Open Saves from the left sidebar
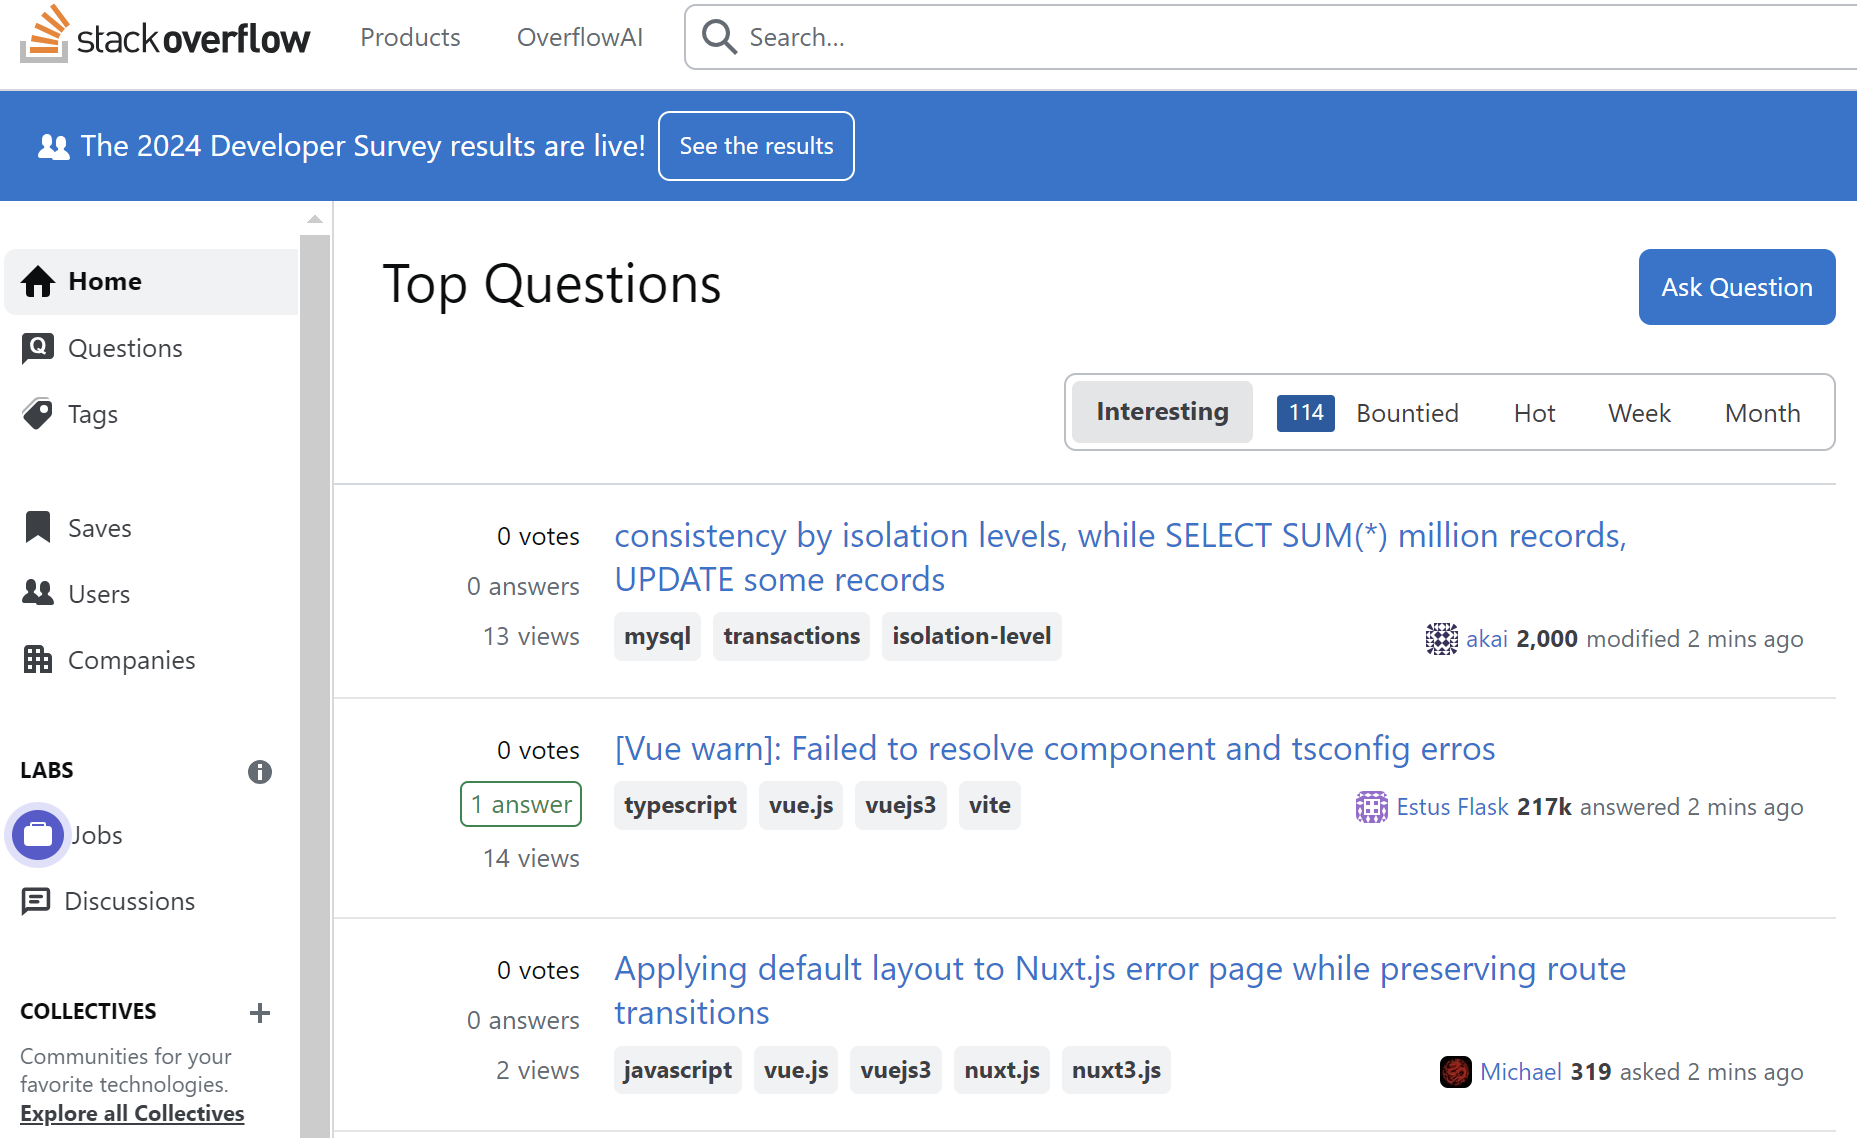This screenshot has width=1857, height=1138. (99, 528)
